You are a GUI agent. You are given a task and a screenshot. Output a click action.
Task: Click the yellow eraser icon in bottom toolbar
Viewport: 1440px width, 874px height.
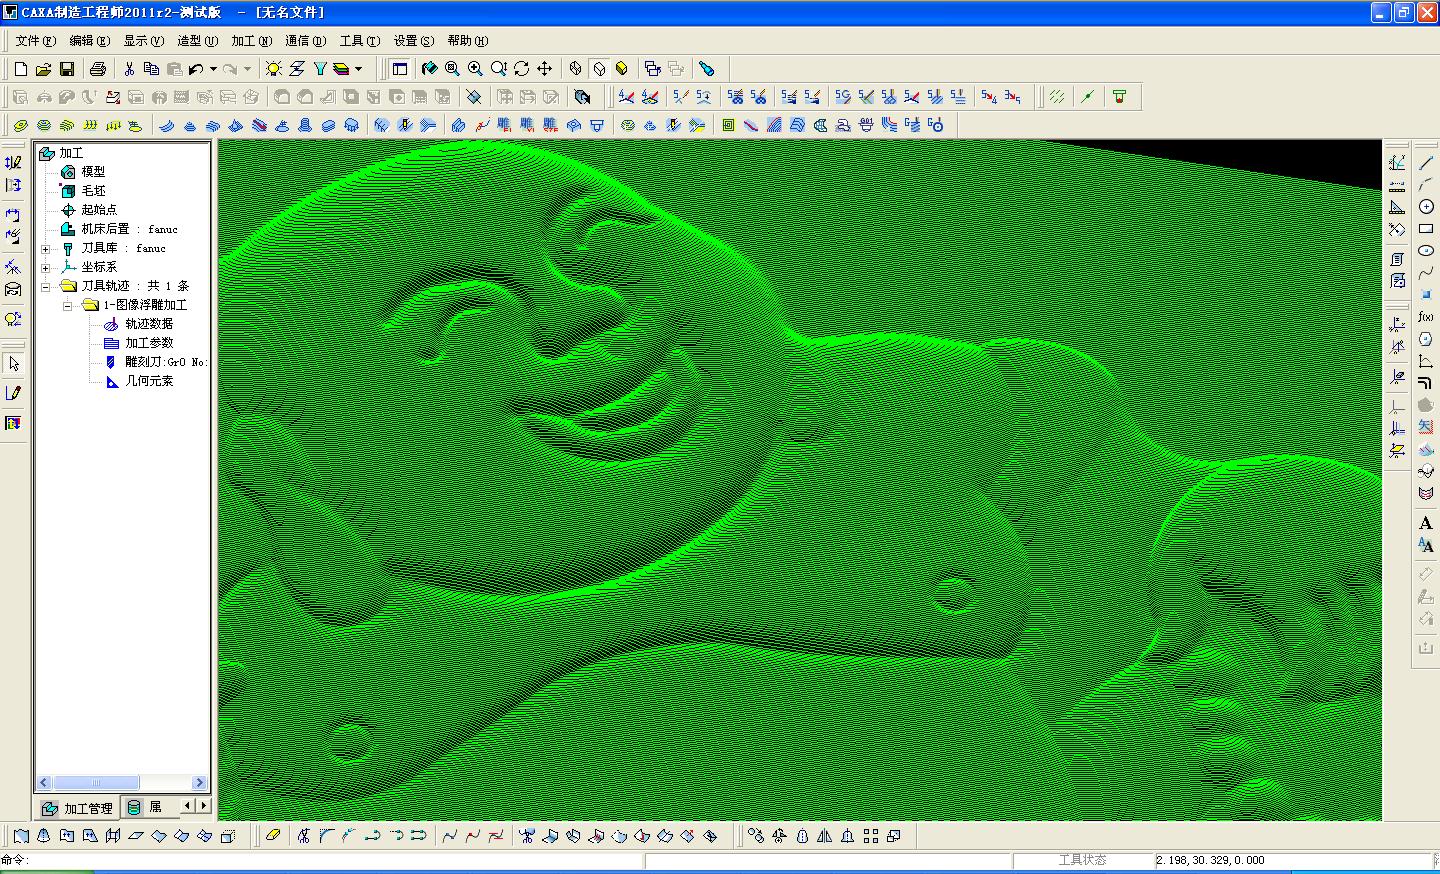[273, 836]
